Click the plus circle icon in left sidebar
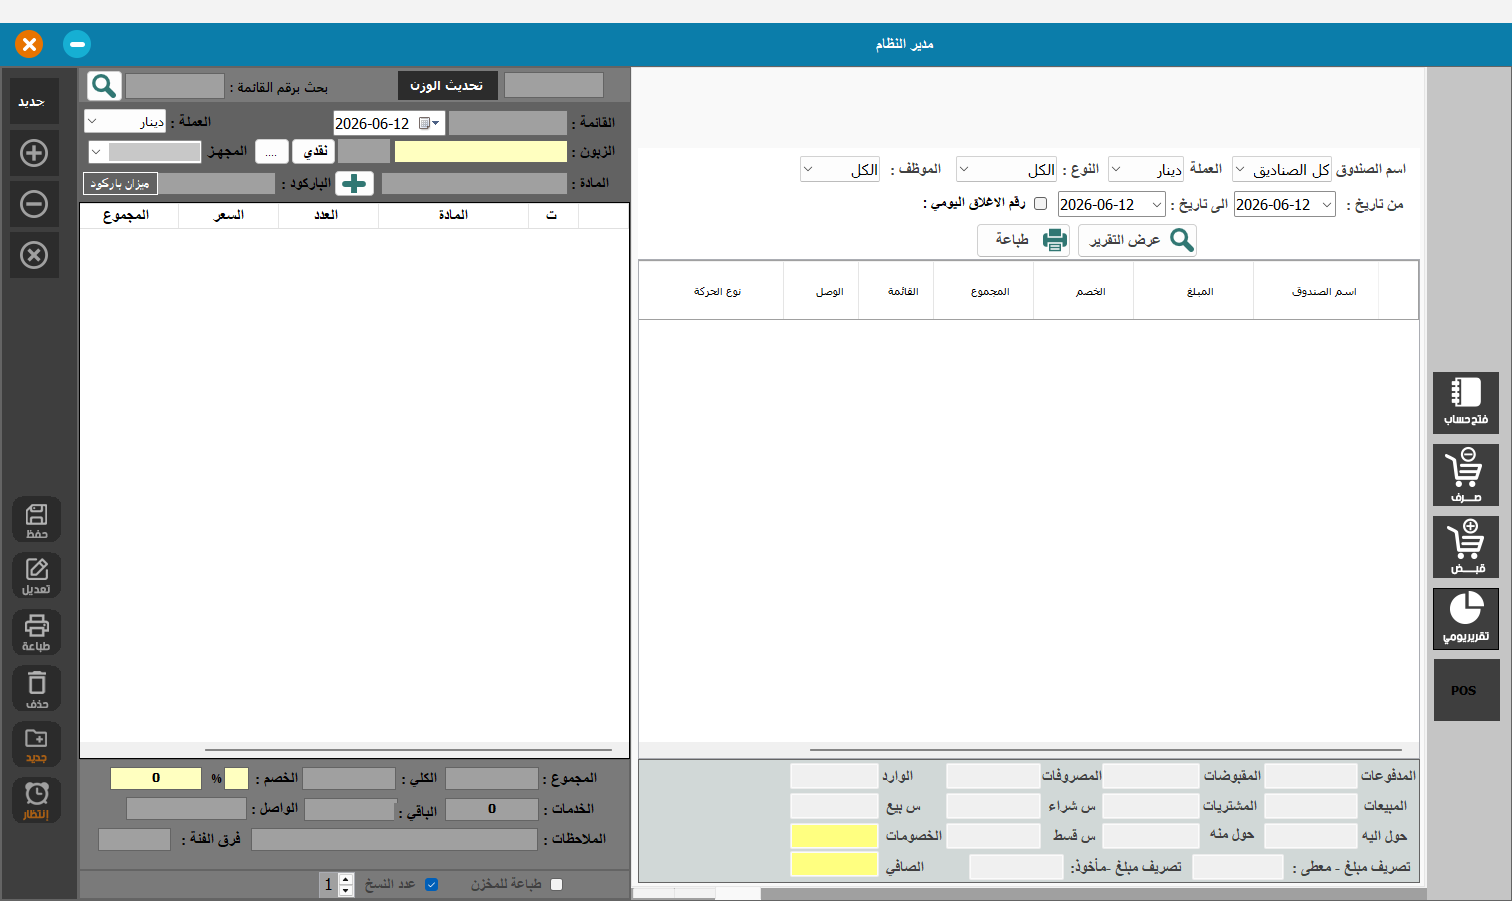The height and width of the screenshot is (901, 1512). pos(34,153)
